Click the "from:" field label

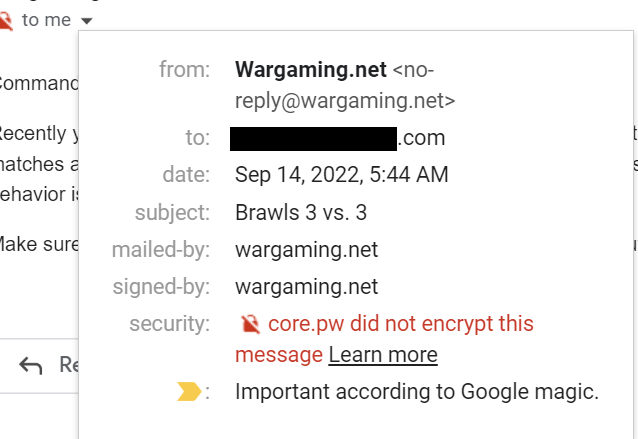click(184, 70)
